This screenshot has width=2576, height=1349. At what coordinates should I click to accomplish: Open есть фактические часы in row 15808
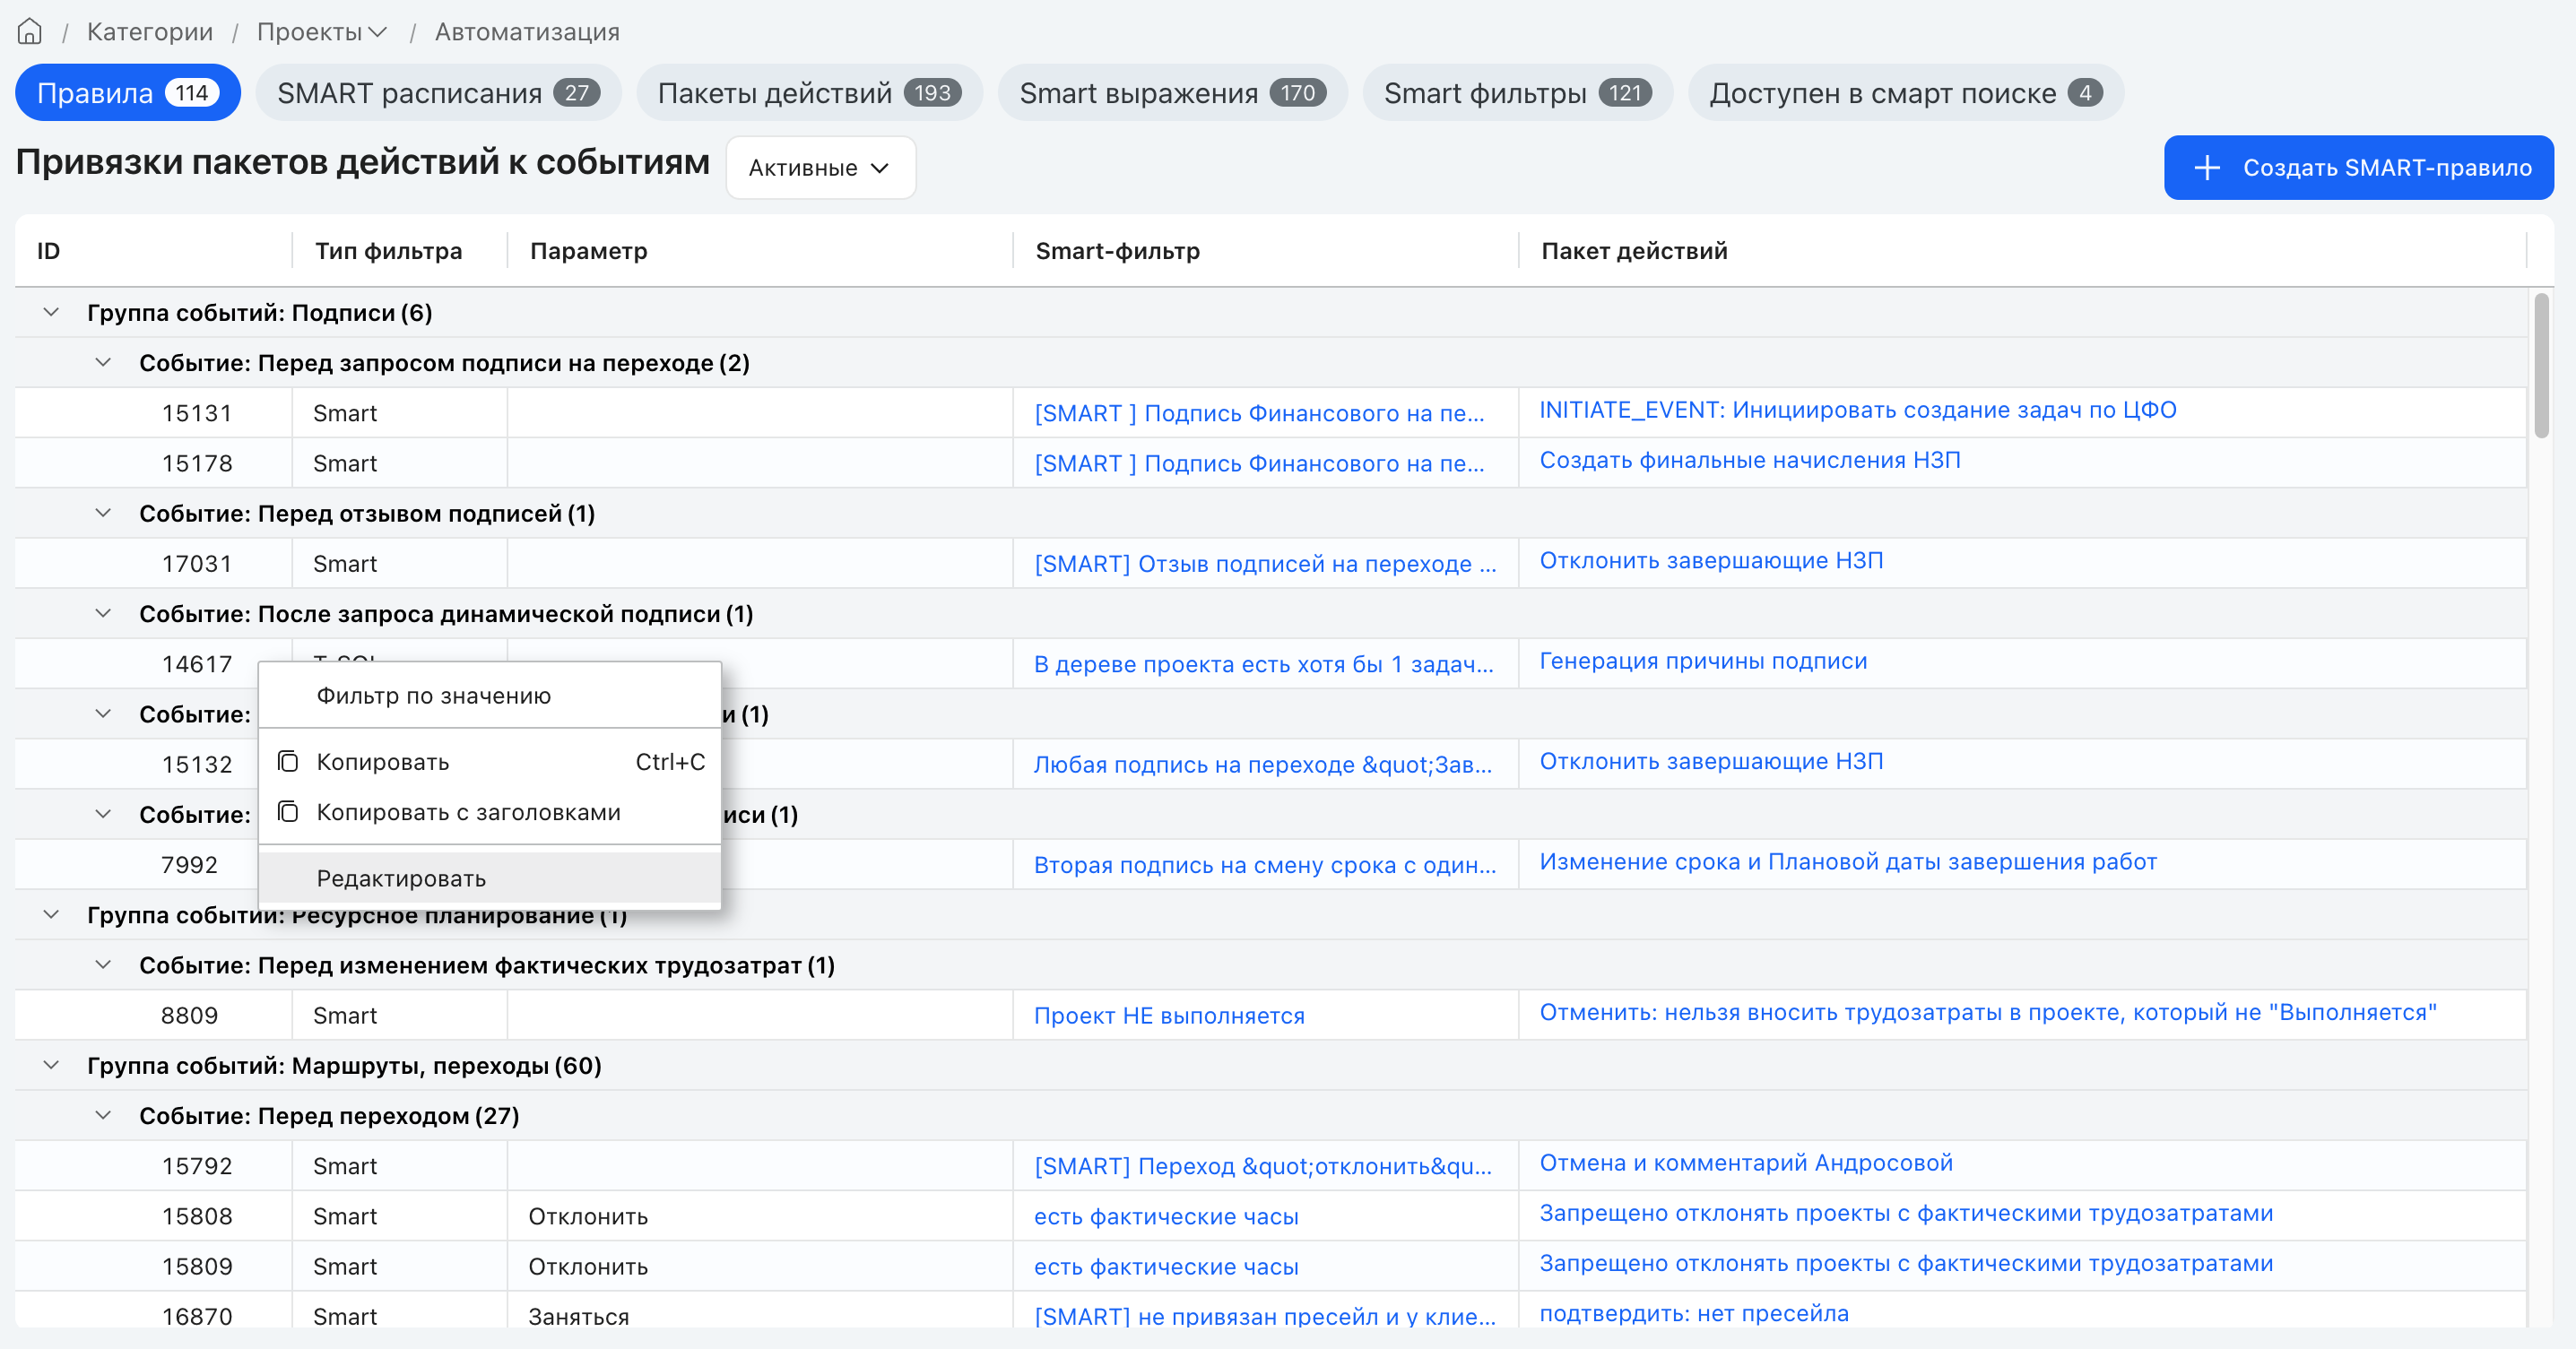[1166, 1217]
